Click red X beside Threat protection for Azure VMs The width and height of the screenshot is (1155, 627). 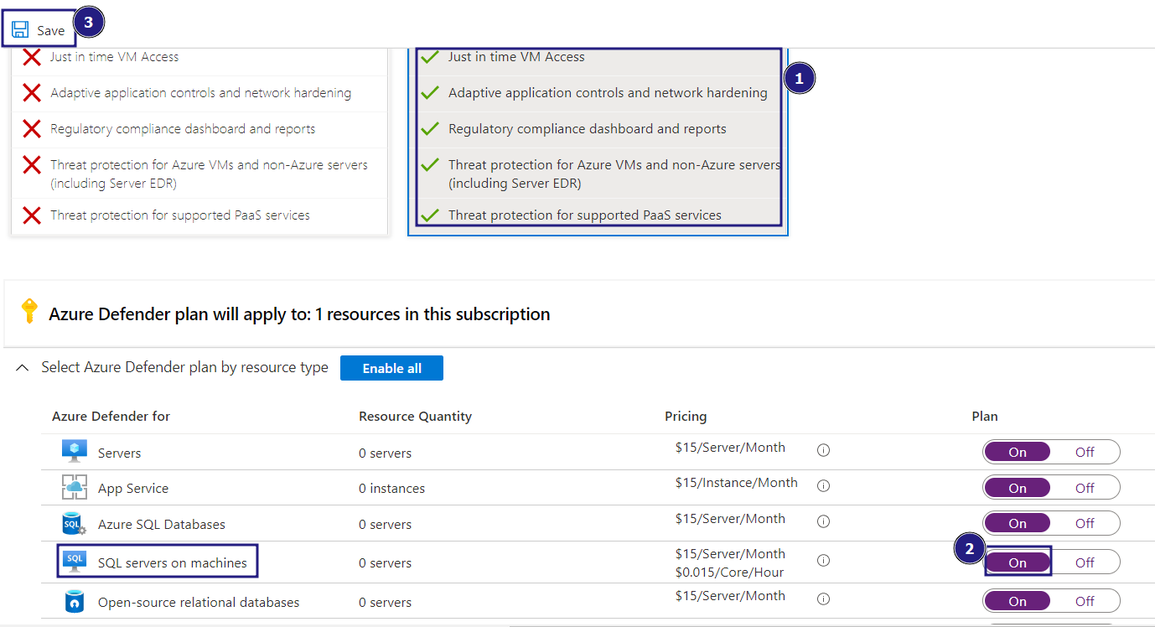[x=31, y=165]
